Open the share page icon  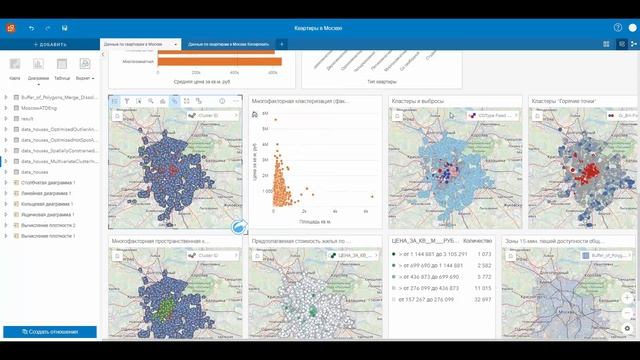click(x=633, y=44)
